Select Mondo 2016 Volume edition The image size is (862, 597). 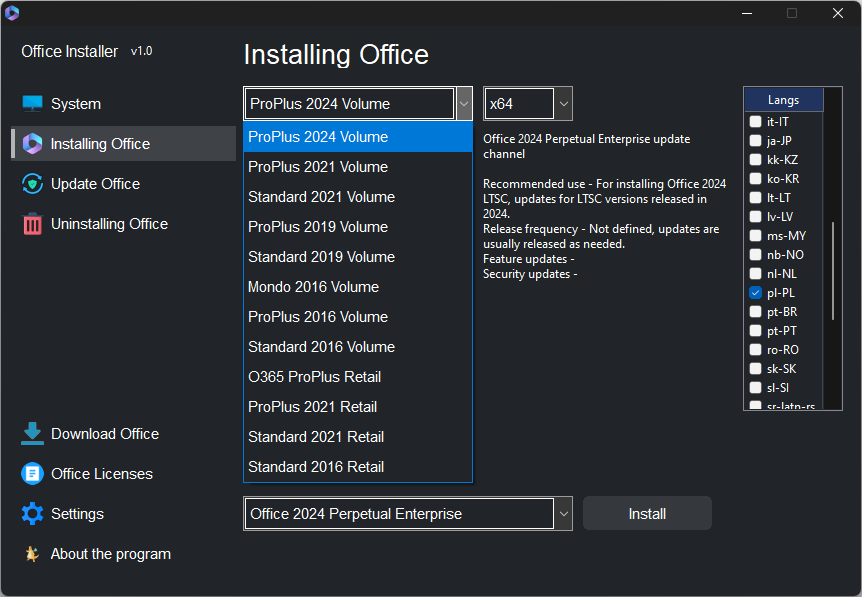click(x=358, y=286)
